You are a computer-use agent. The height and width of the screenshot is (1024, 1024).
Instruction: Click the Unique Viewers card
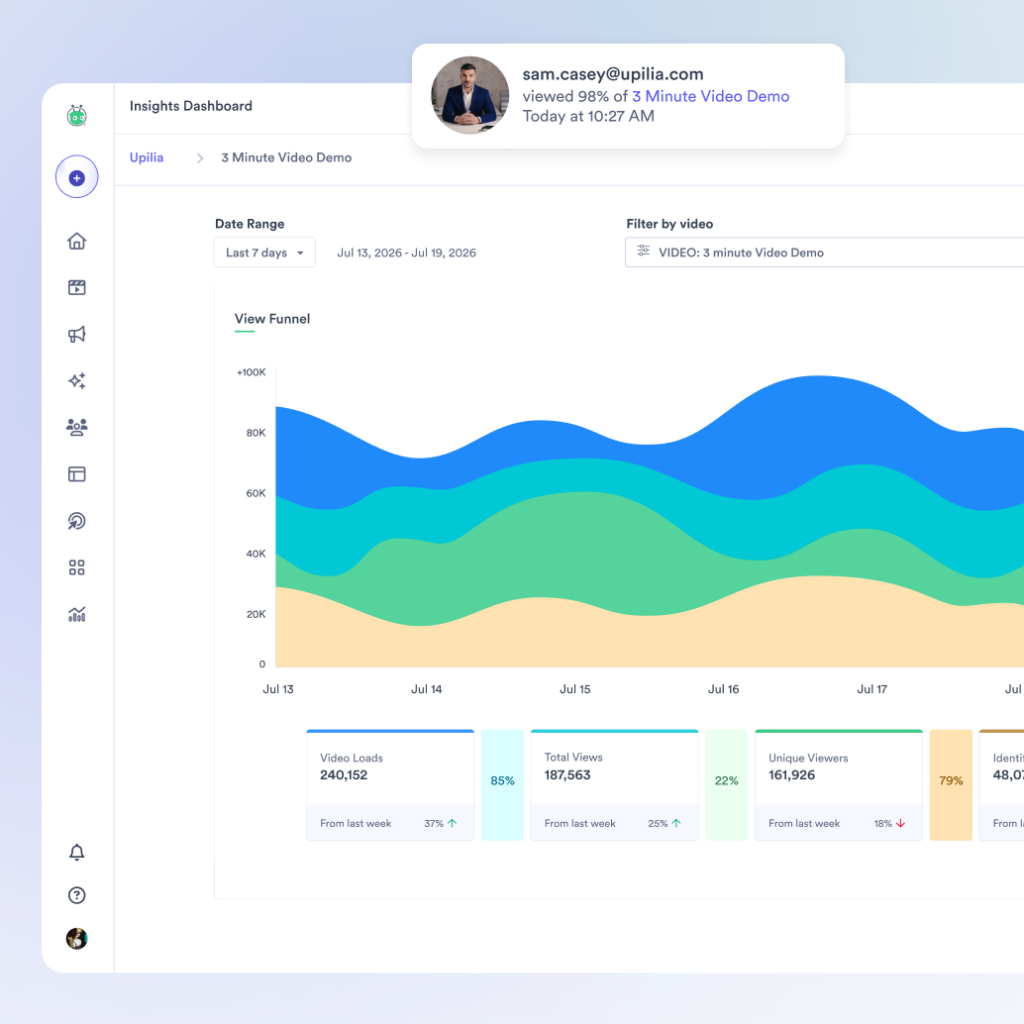click(x=839, y=785)
